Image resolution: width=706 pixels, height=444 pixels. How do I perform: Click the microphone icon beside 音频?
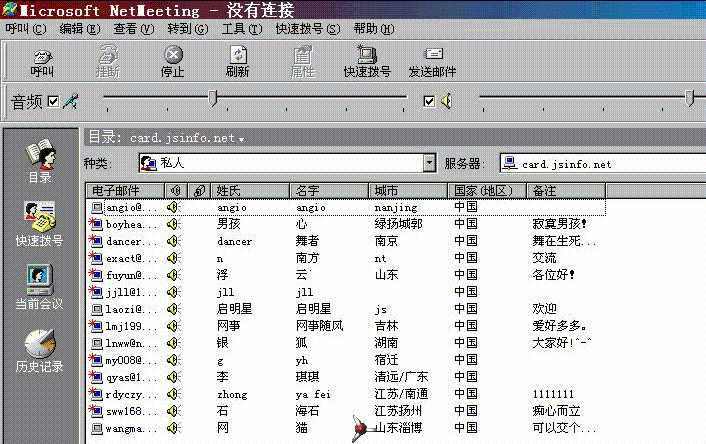pos(70,101)
